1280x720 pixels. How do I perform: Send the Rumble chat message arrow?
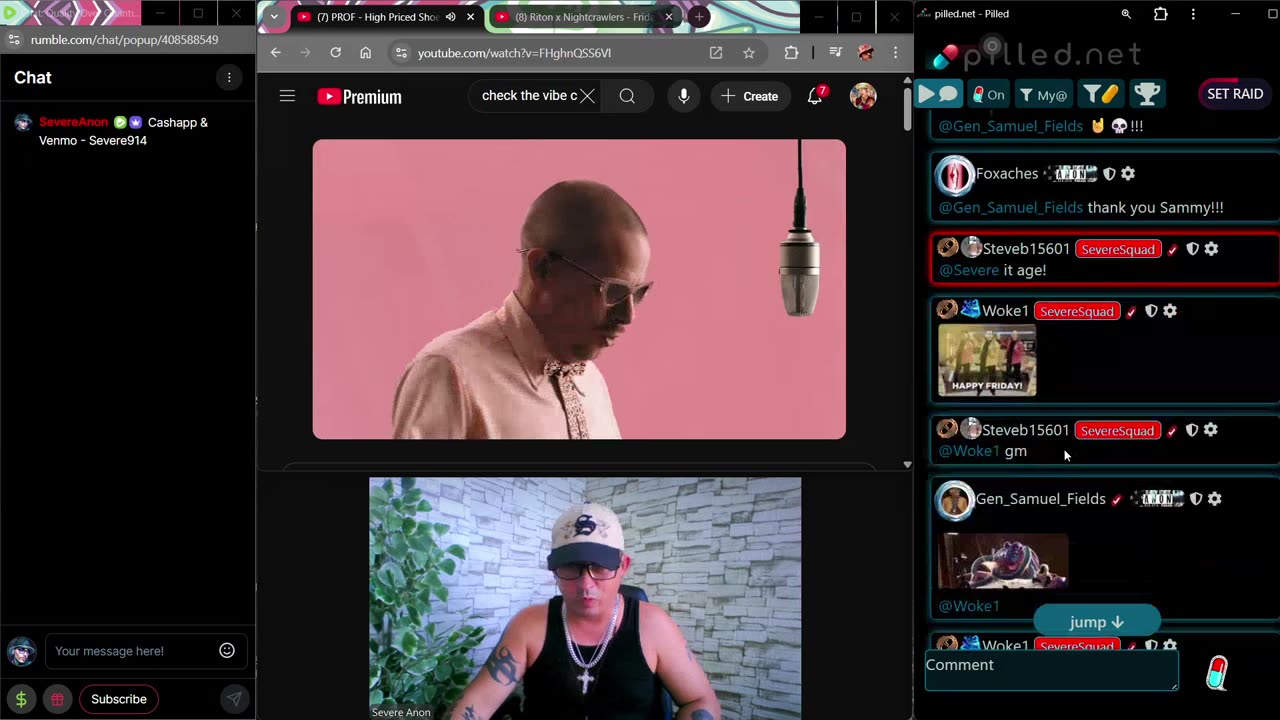point(233,699)
